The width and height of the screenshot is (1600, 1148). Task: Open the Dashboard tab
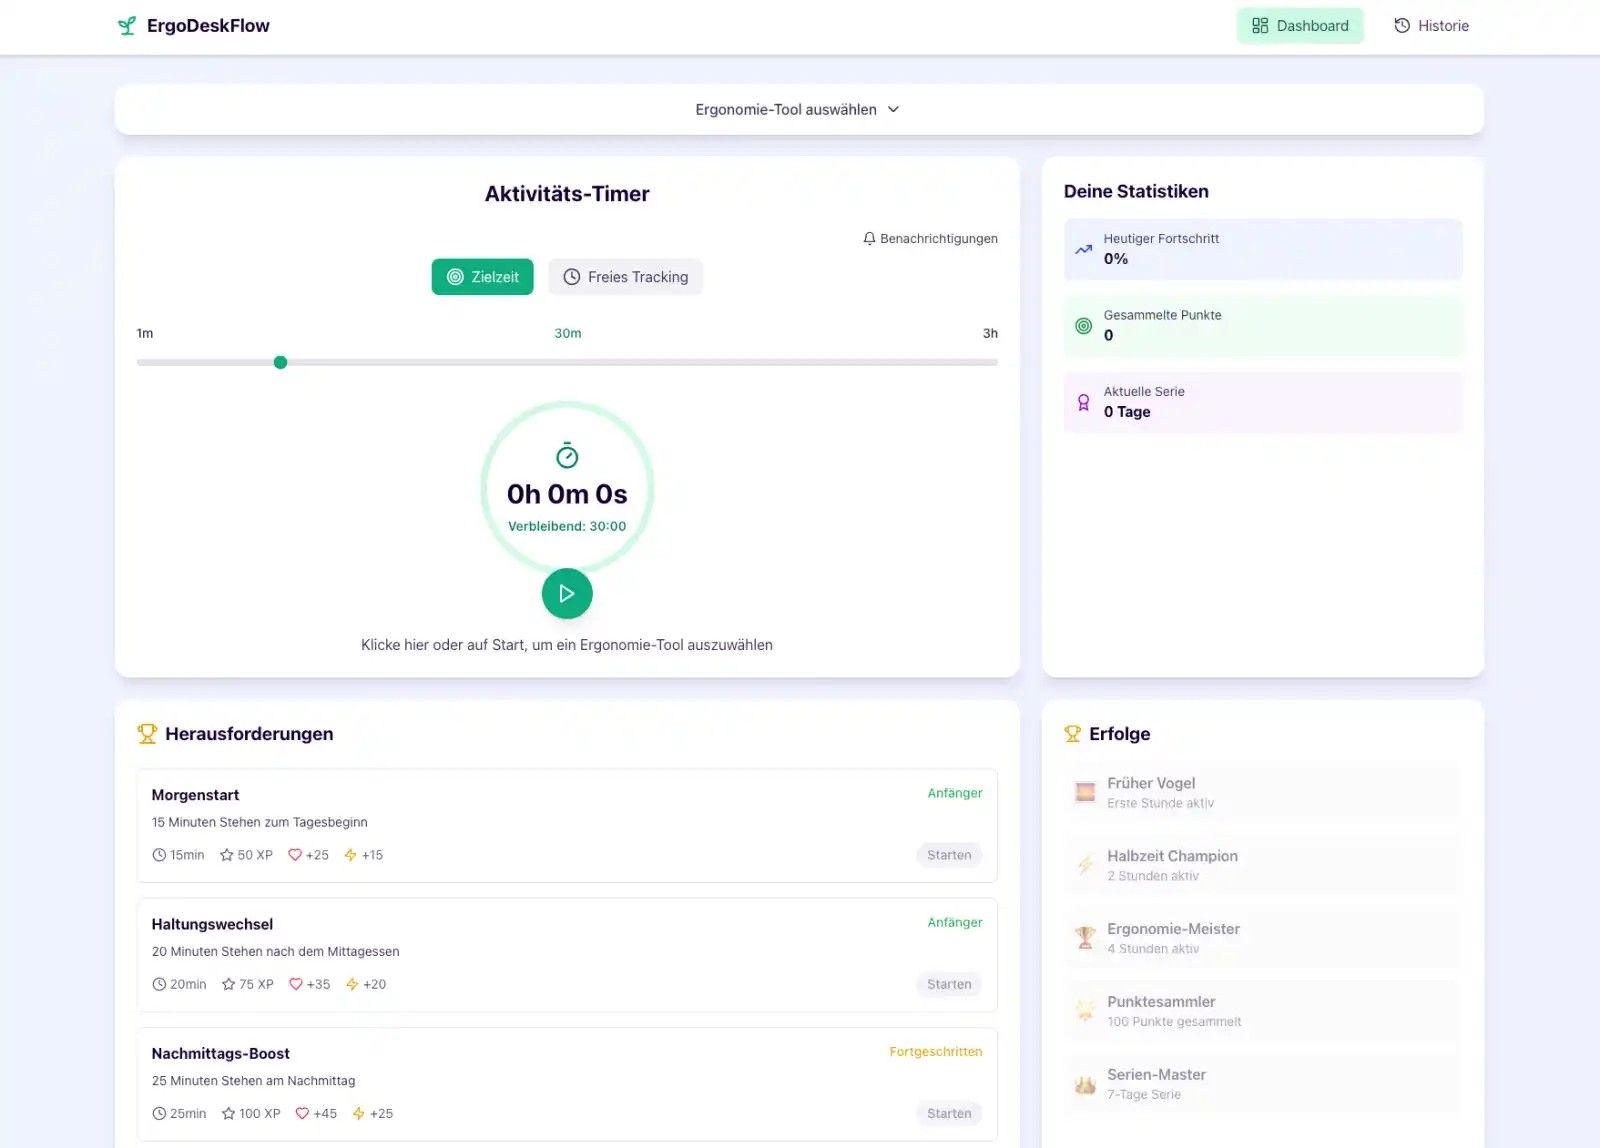point(1299,26)
